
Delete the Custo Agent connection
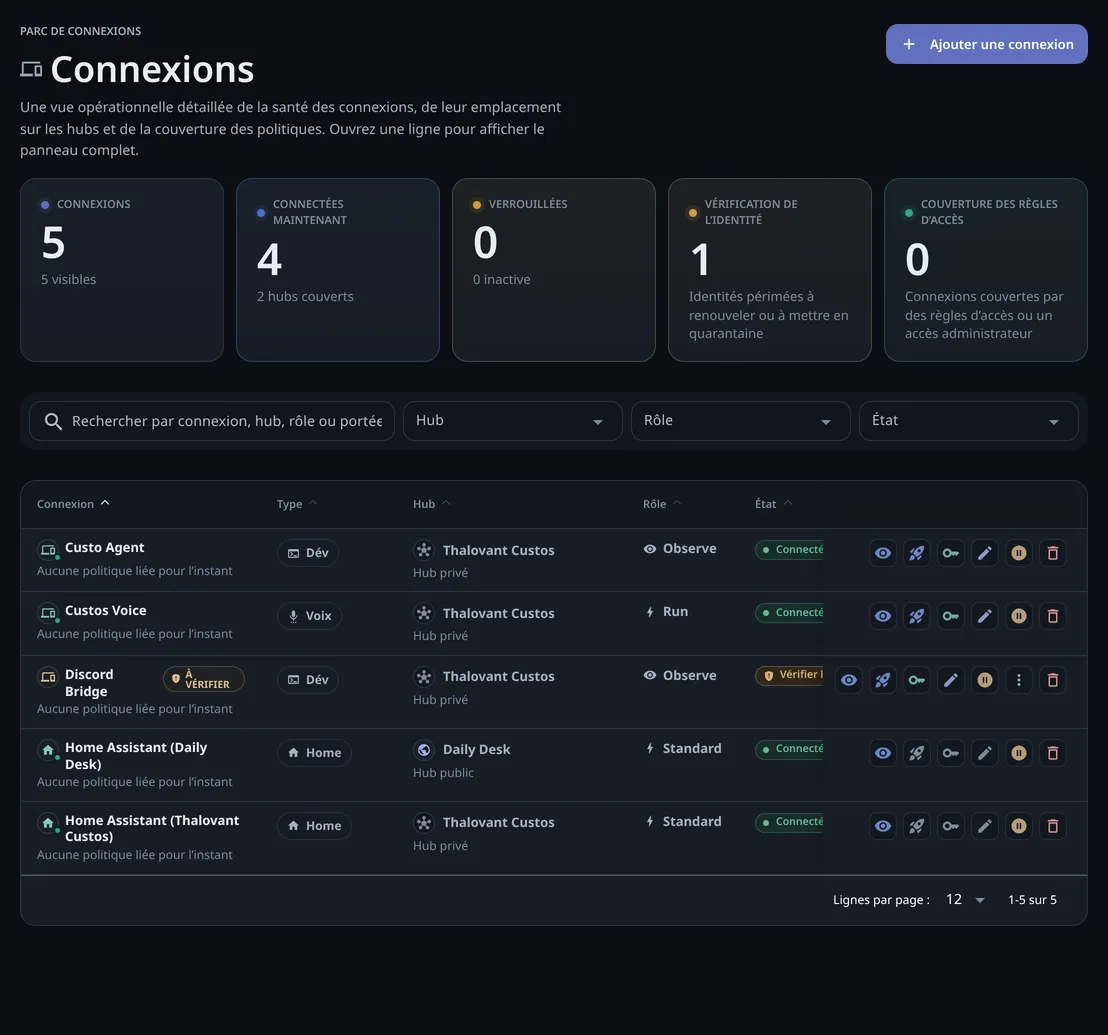click(x=1052, y=553)
